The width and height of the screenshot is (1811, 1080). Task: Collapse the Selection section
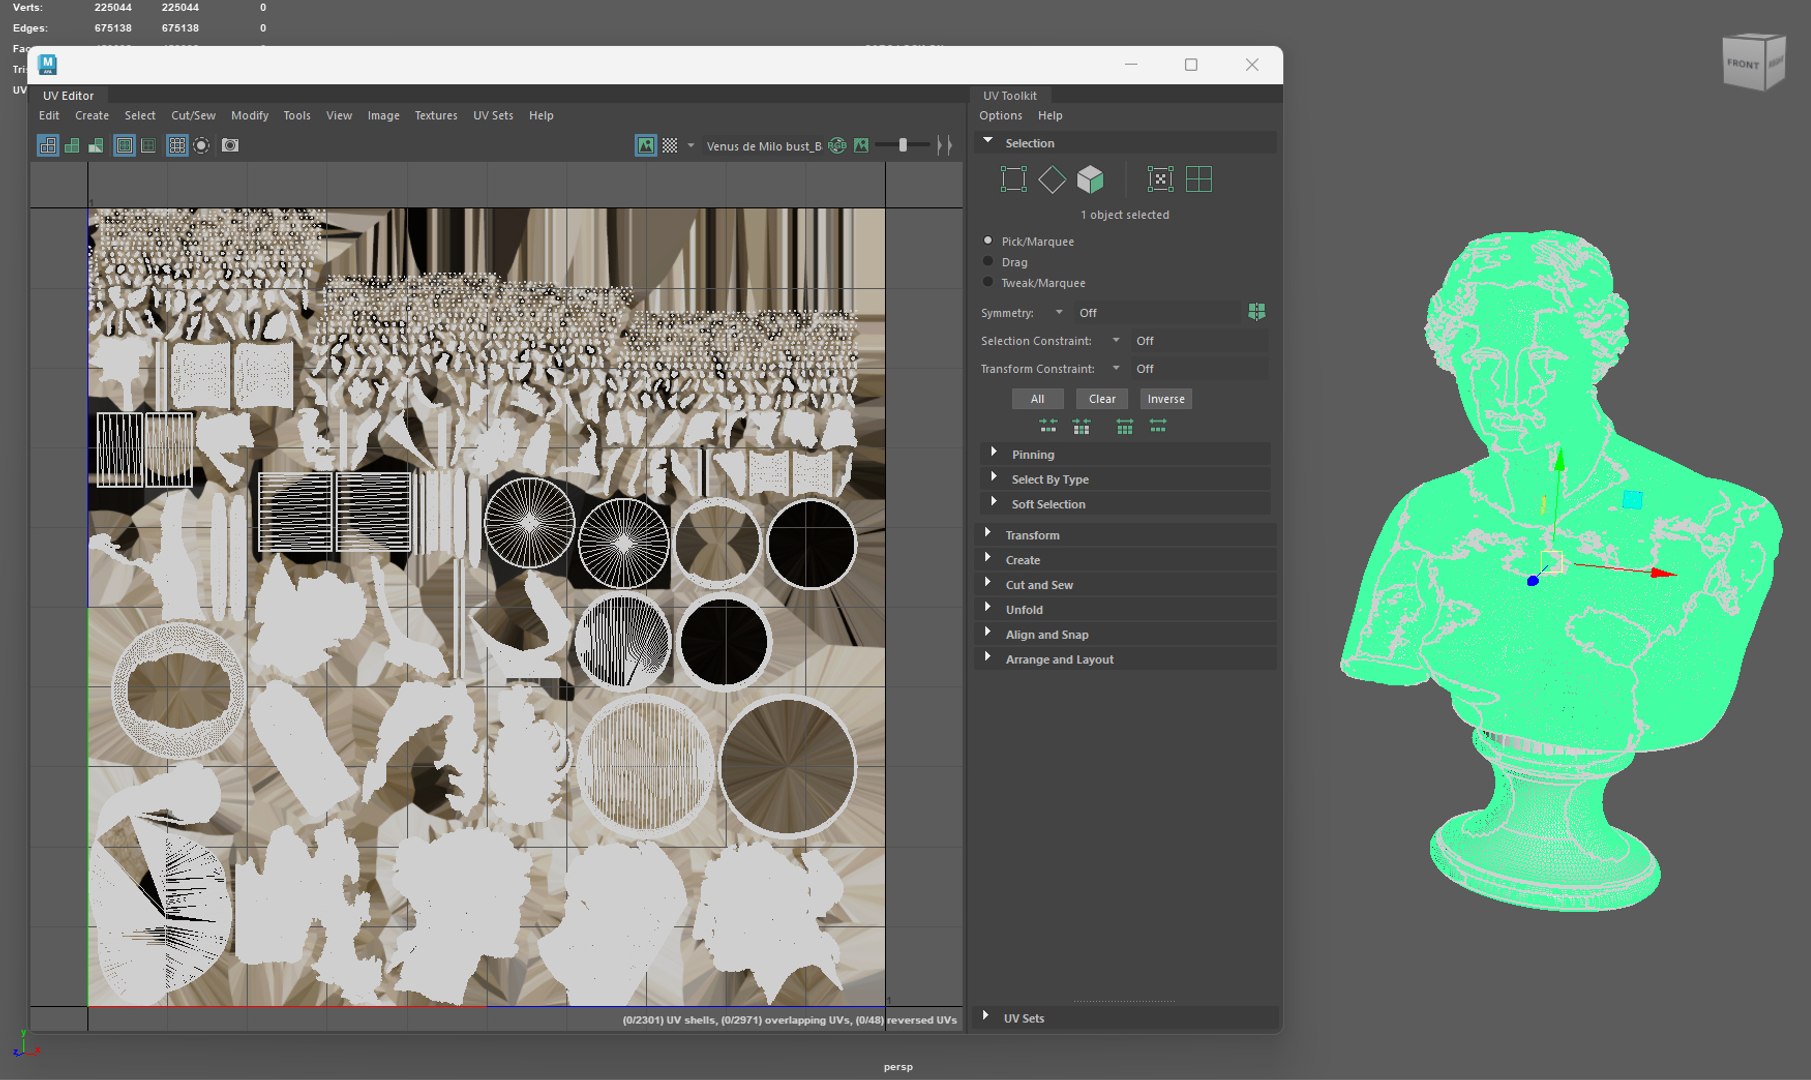tap(1126, 143)
